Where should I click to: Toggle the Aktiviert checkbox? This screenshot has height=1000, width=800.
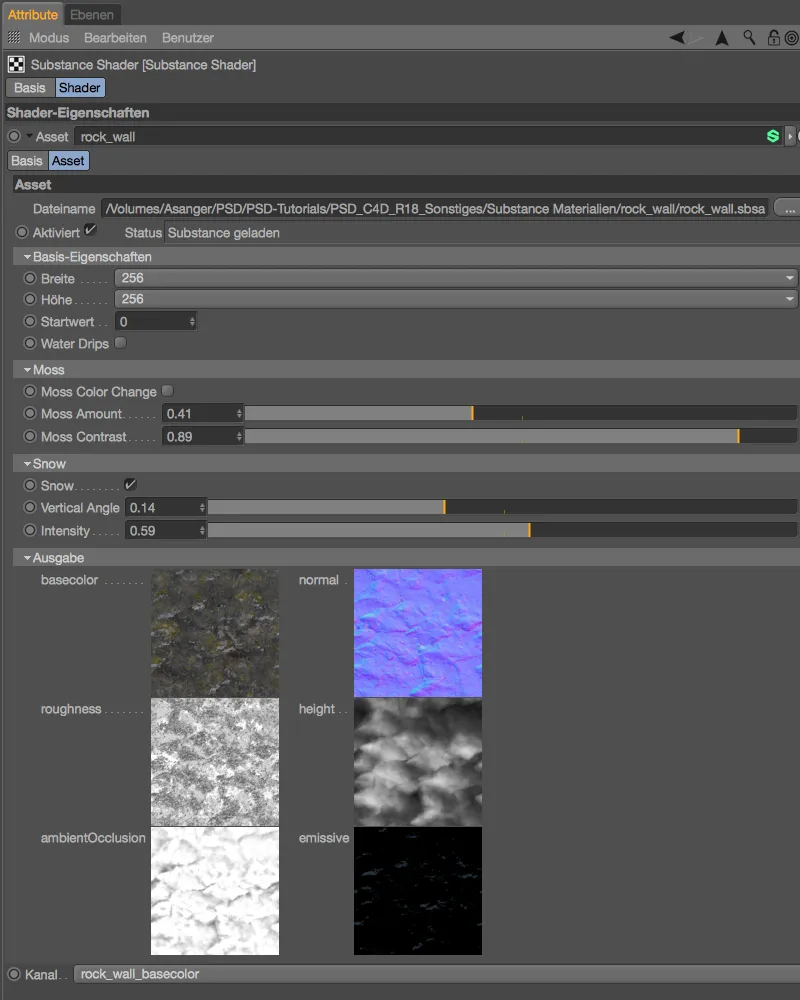point(90,230)
